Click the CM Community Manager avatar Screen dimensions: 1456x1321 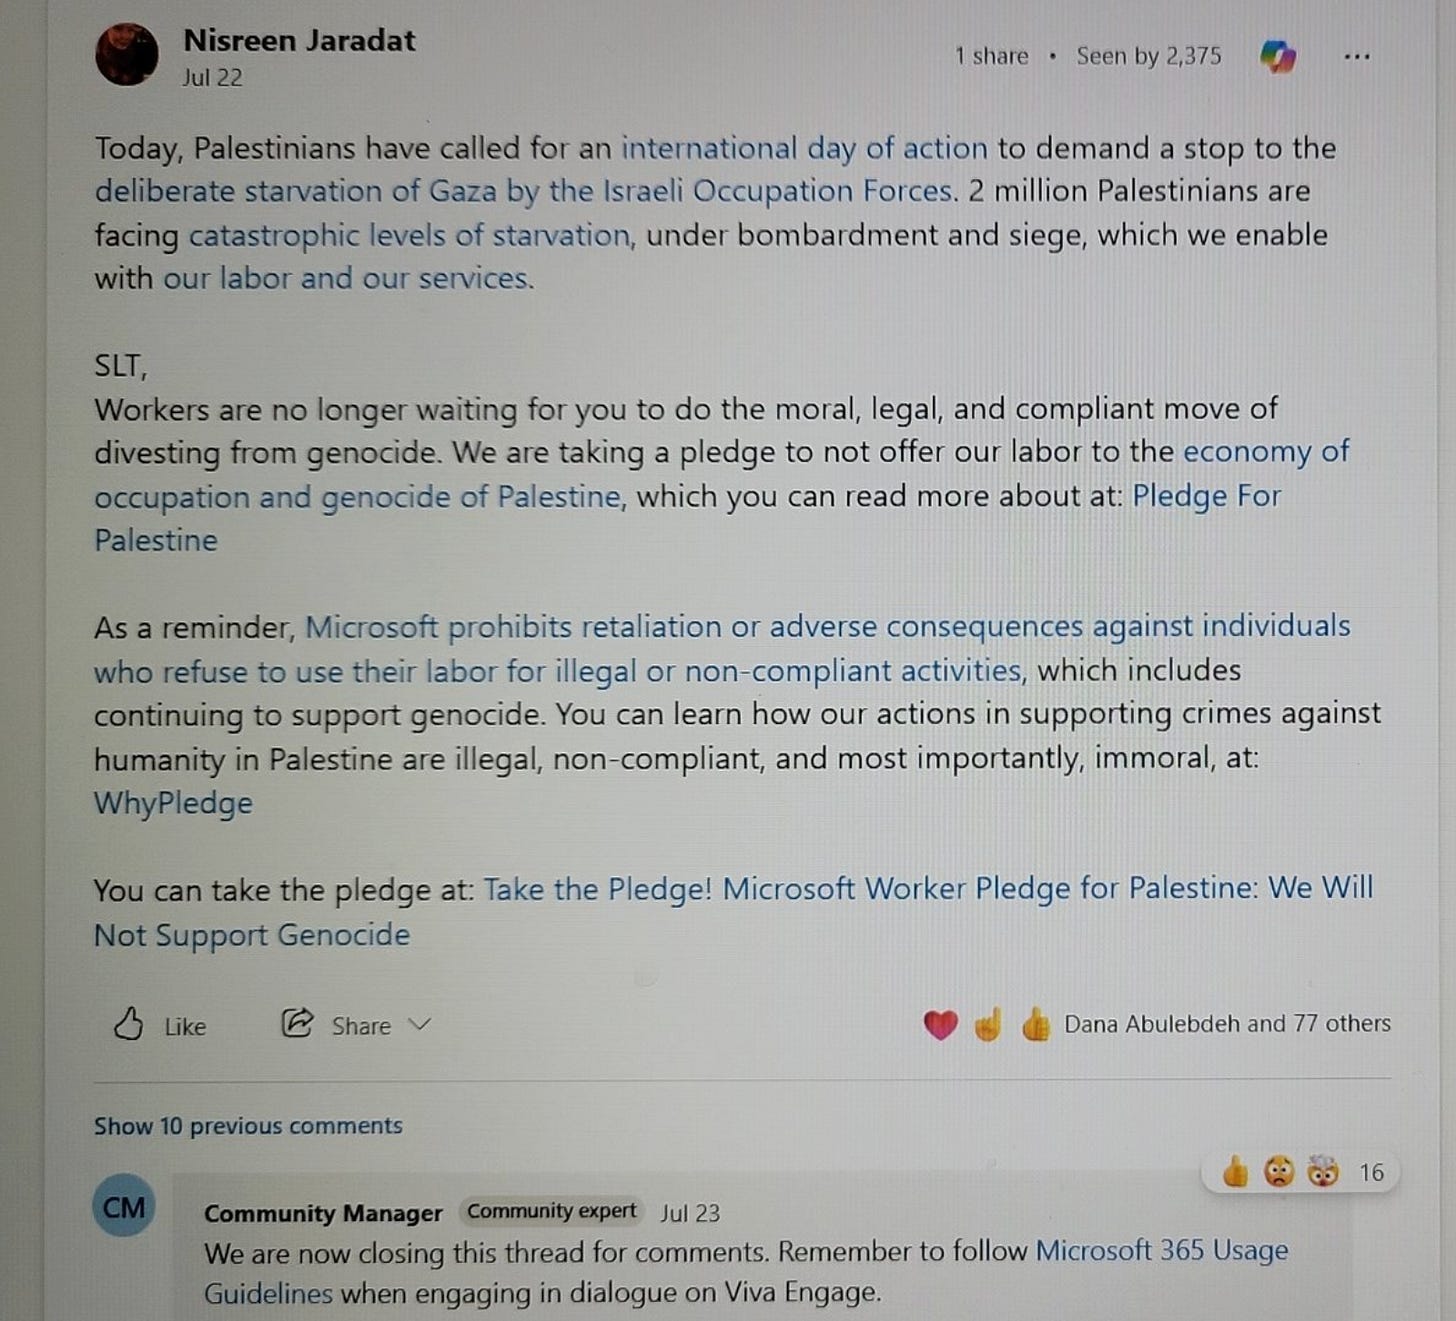pos(124,1207)
